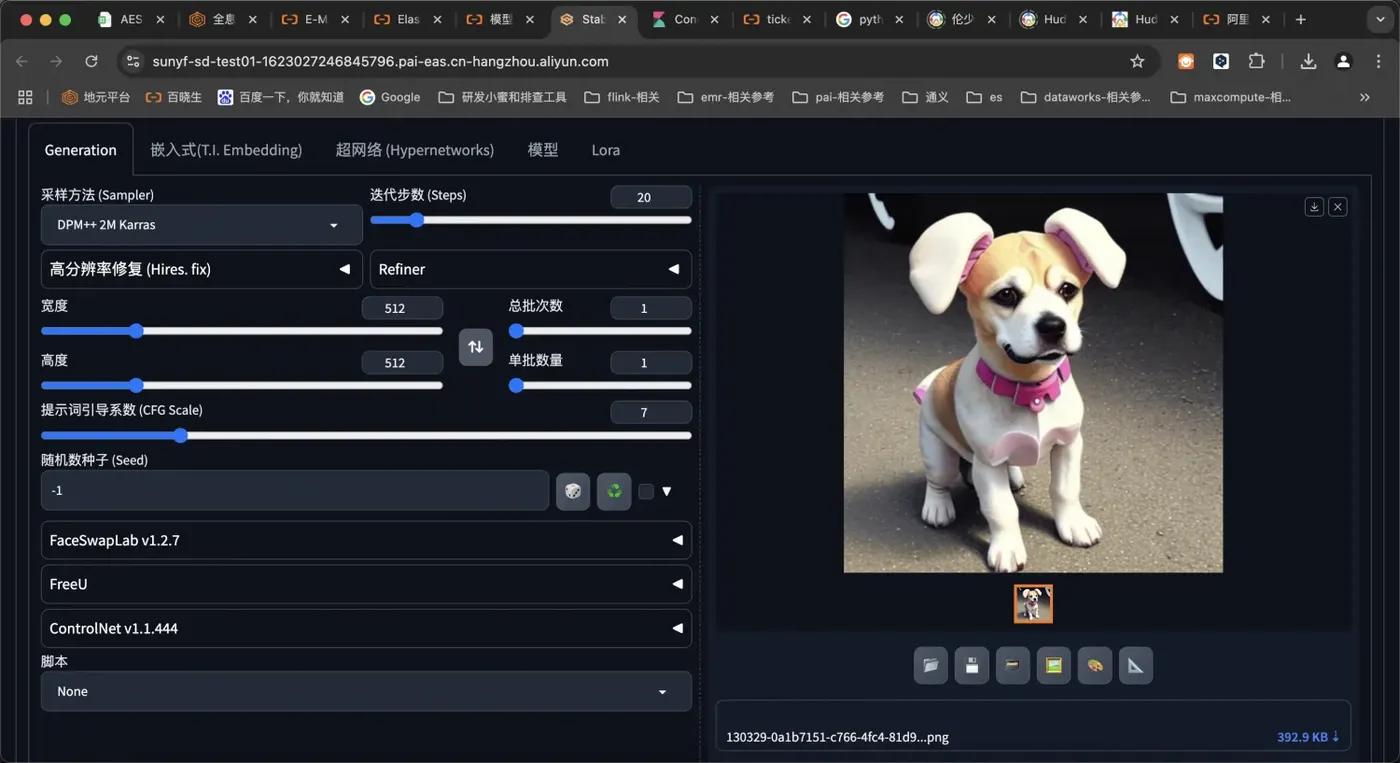Screen dimensions: 1400x763
Task: Click the 总批次数 number field
Action: [x=651, y=308]
